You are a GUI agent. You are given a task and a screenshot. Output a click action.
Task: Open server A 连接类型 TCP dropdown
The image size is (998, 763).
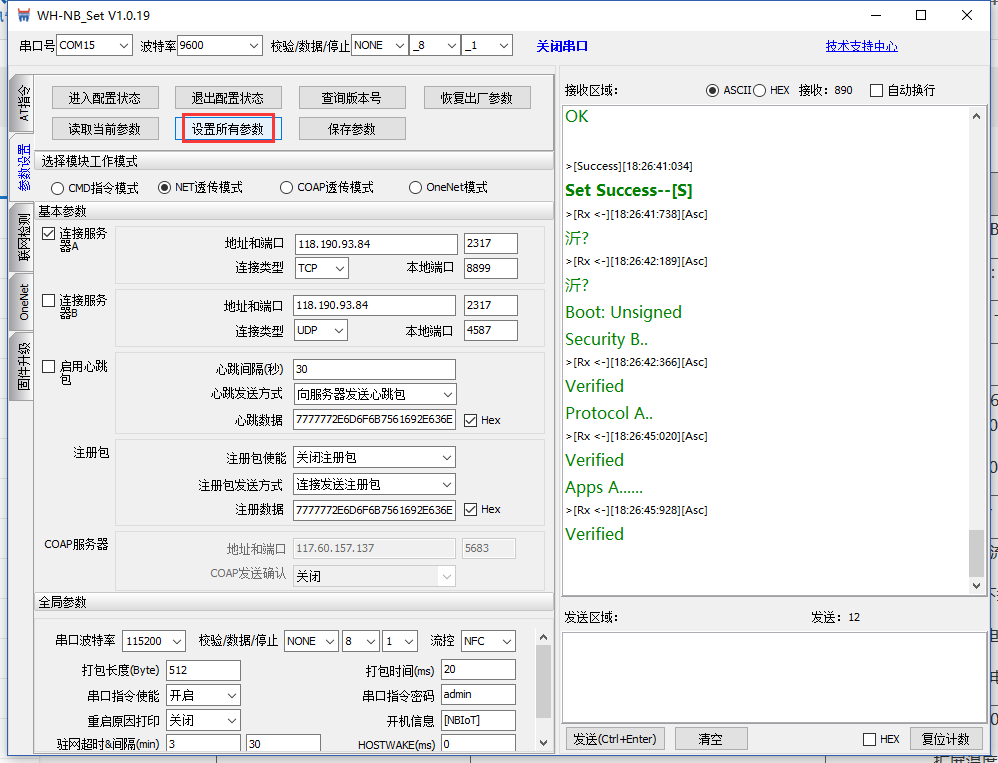point(321,269)
